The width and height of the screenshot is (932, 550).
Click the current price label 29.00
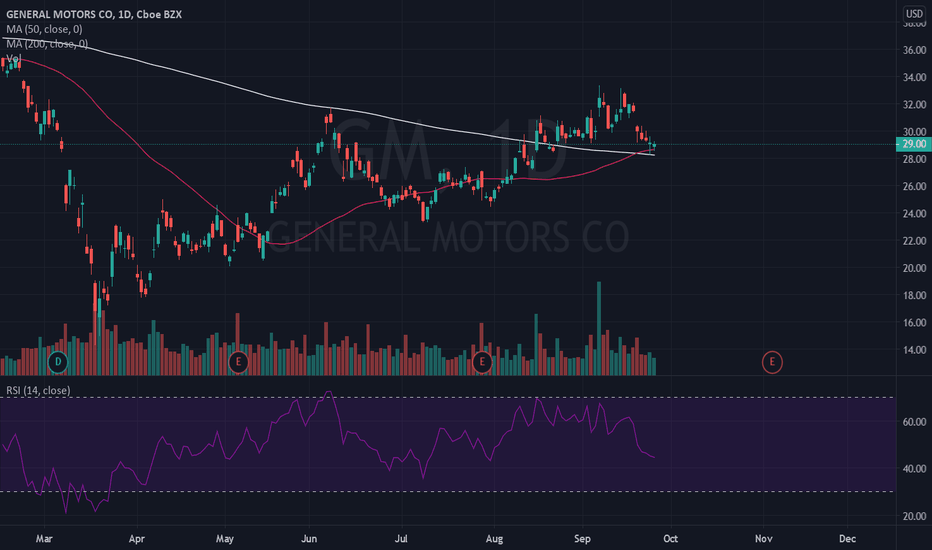point(914,144)
